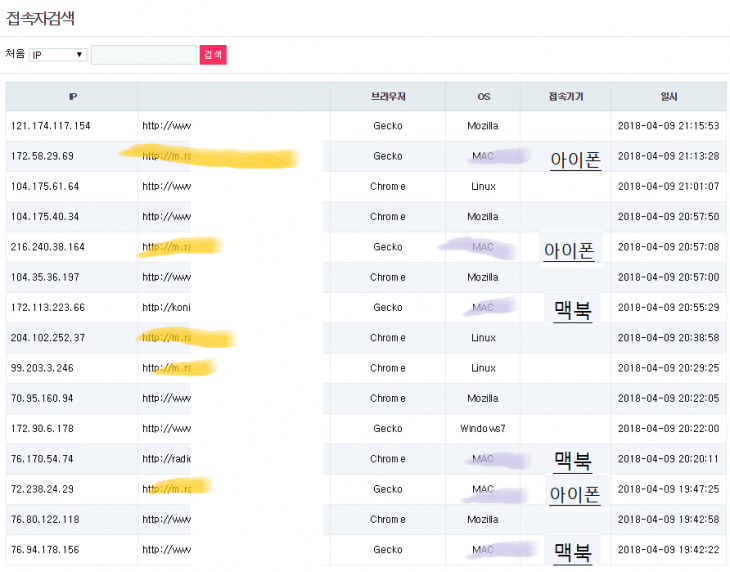Viewport: 730px width, 572px height.
Task: Click IP address 216.240.38.164
Action: [x=48, y=247]
